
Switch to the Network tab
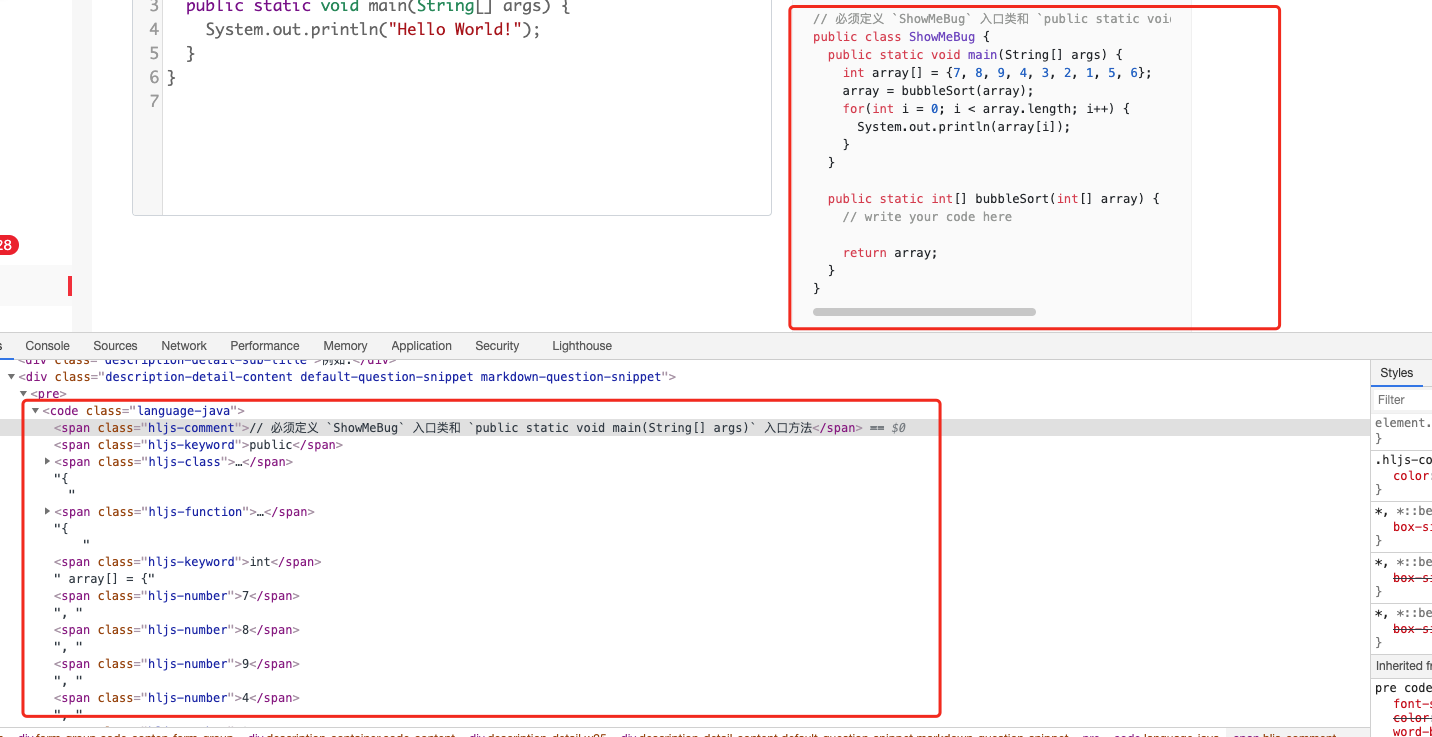[x=183, y=345]
